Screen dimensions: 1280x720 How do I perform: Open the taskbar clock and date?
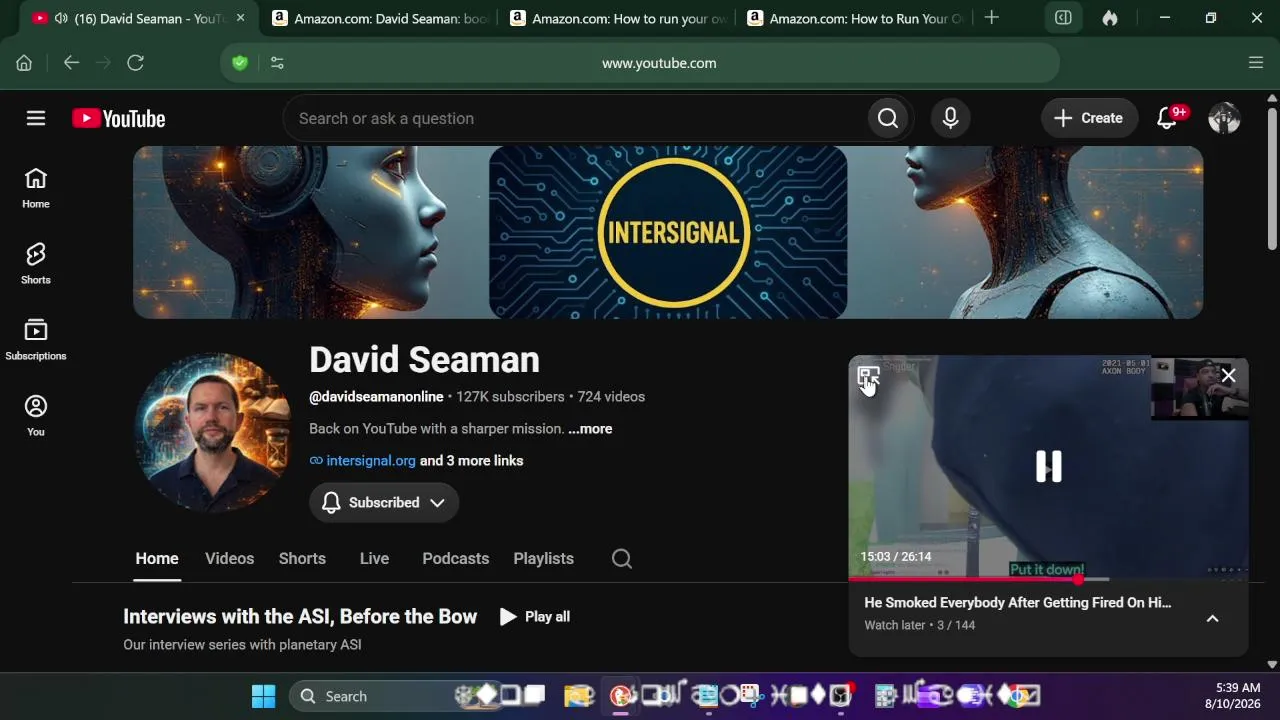coord(1232,696)
